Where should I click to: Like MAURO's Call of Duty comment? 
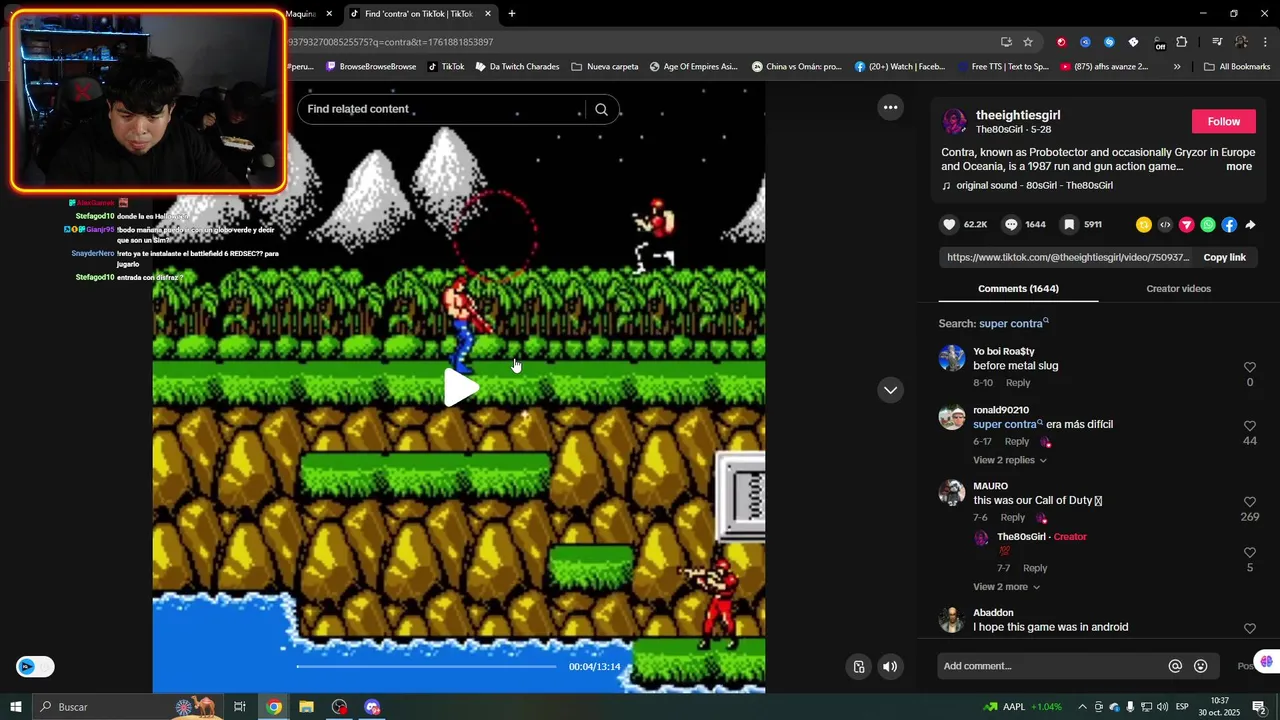[1250, 502]
